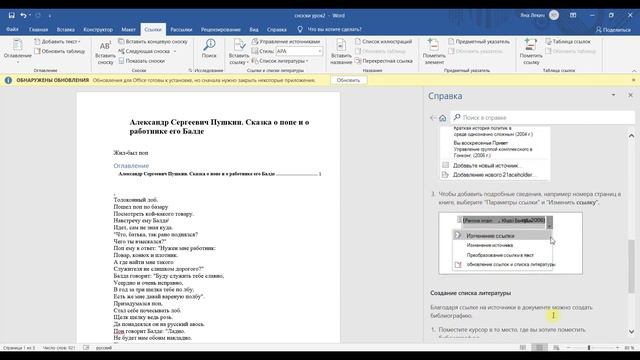Open Управление источниками
The image size is (640, 360).
(286, 42)
